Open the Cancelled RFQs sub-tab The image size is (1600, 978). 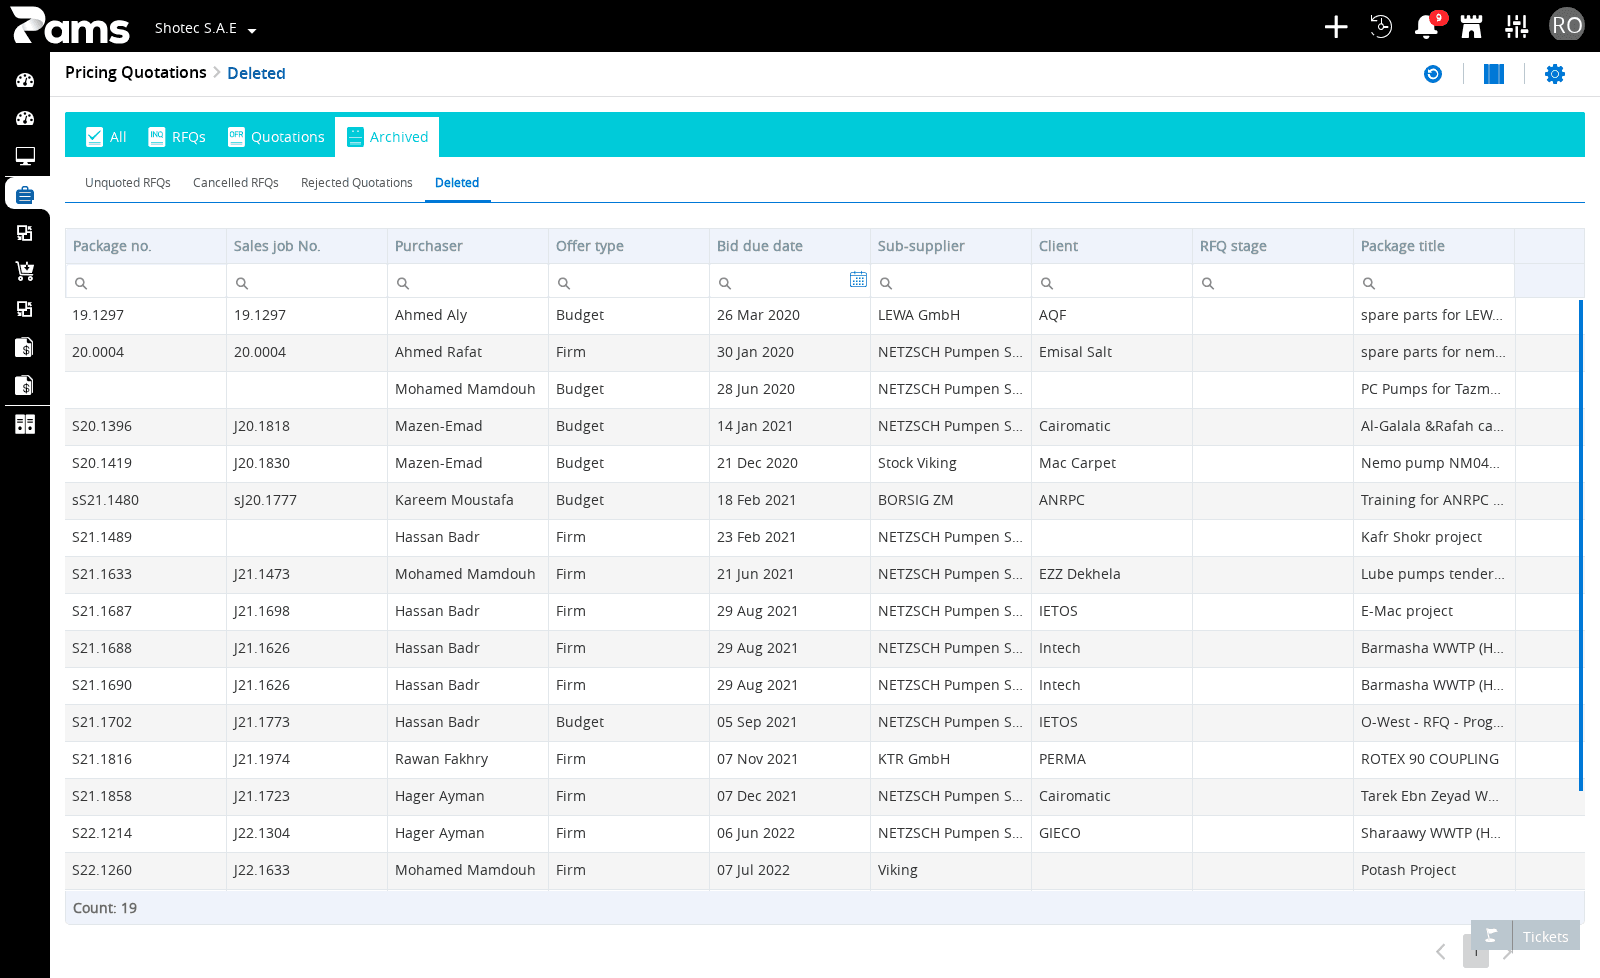point(236,183)
